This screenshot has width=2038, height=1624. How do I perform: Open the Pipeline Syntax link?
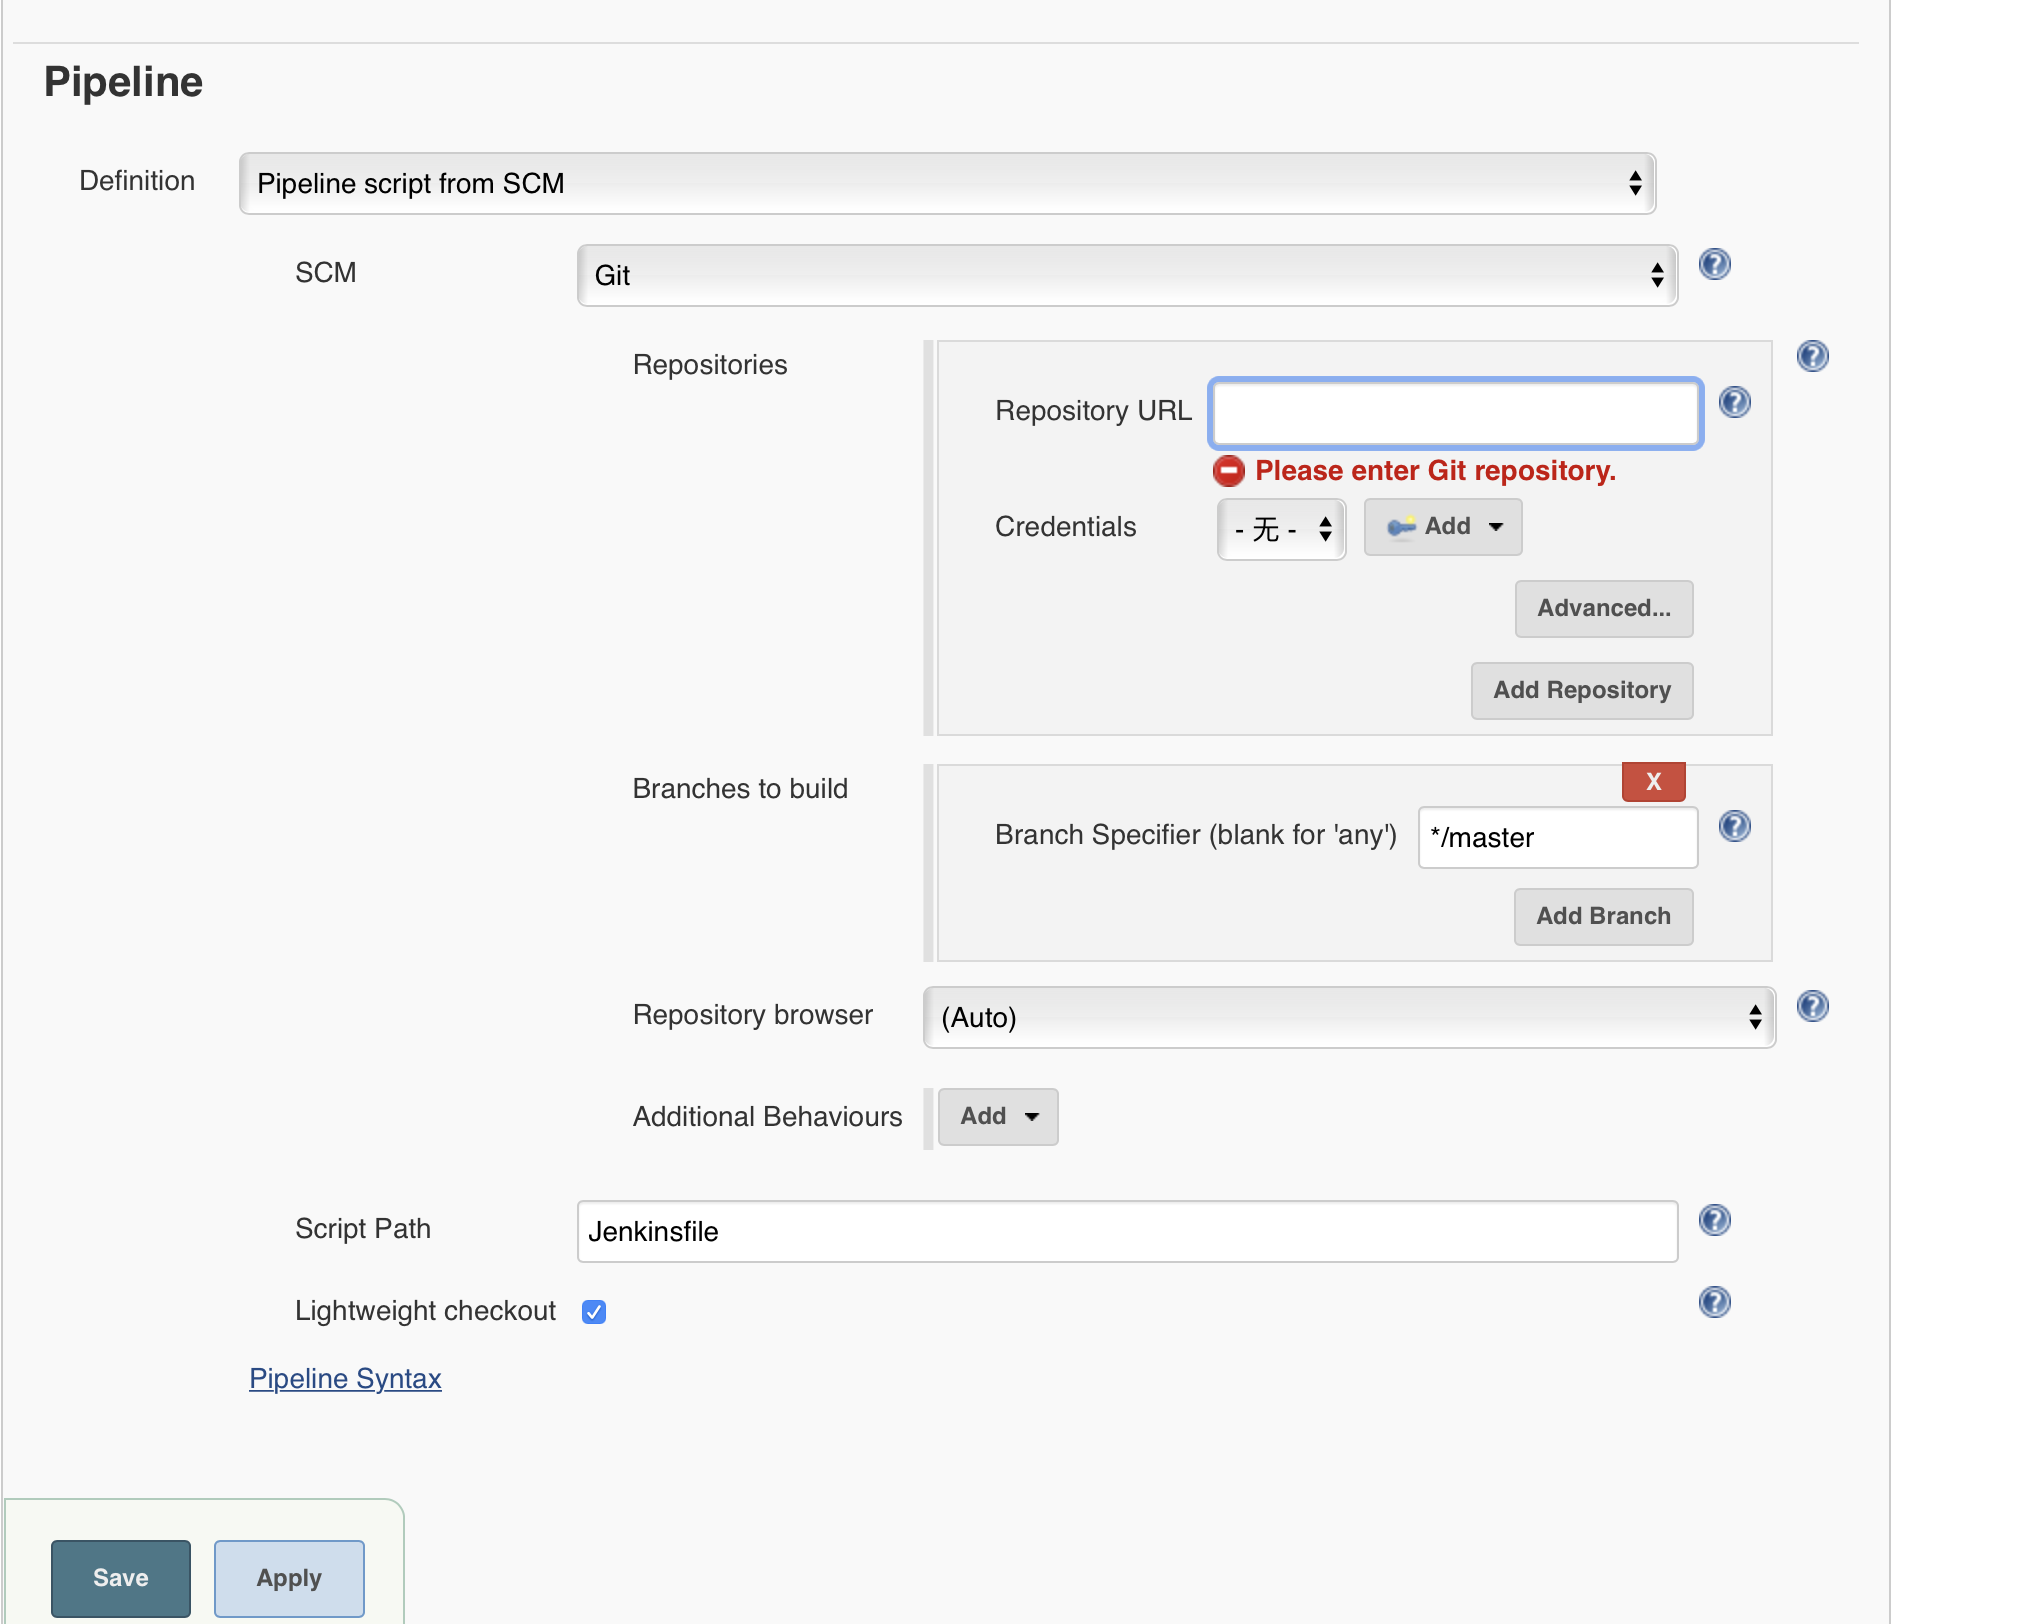click(x=344, y=1378)
